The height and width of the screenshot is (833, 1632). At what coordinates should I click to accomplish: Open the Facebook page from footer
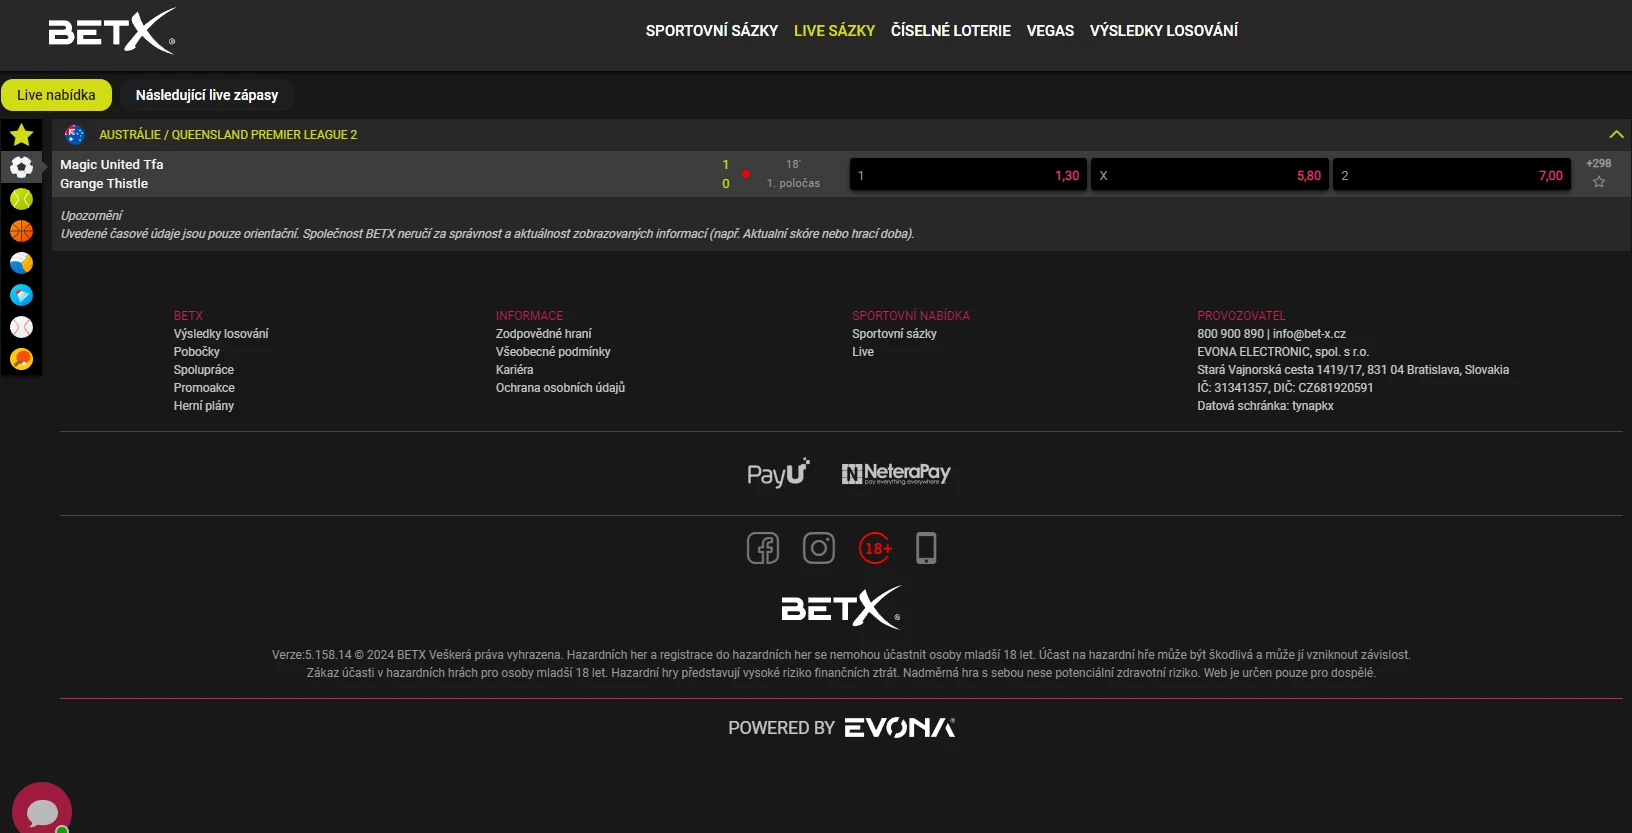[x=763, y=548]
